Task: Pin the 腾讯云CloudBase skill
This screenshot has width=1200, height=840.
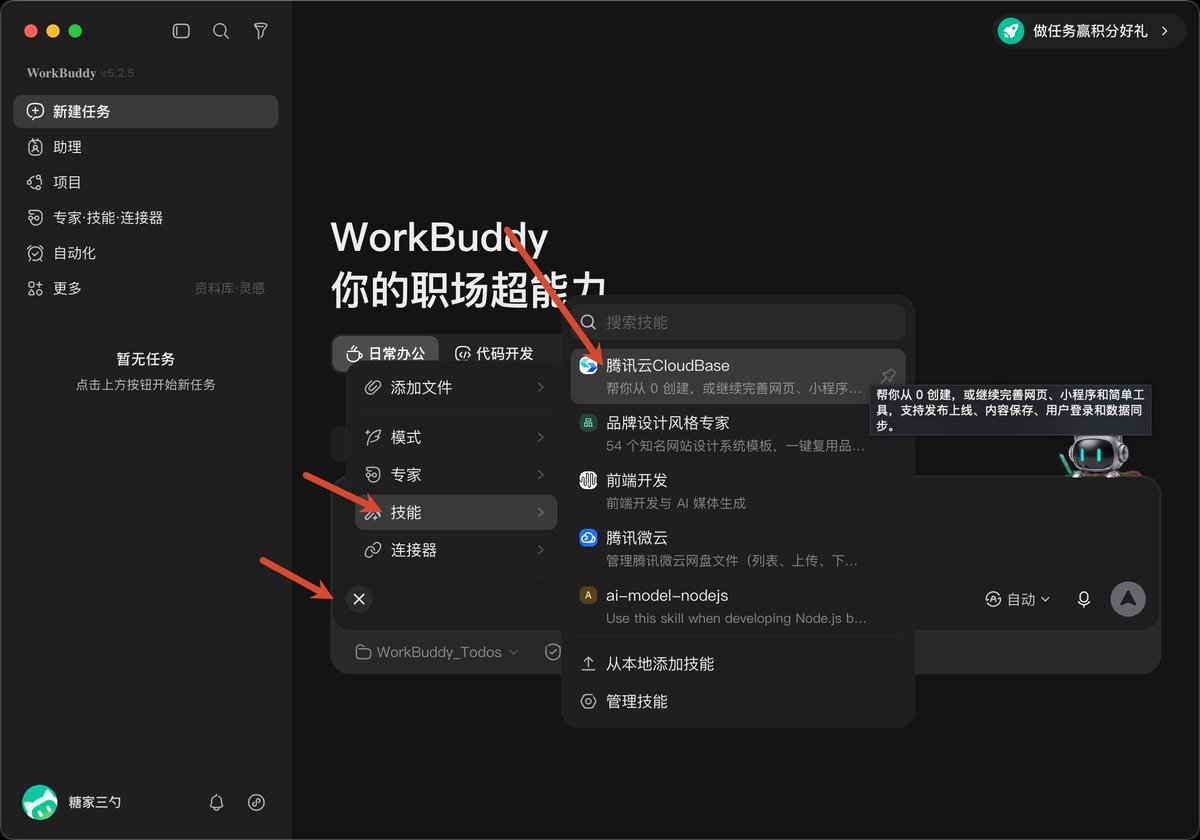Action: pos(887,376)
